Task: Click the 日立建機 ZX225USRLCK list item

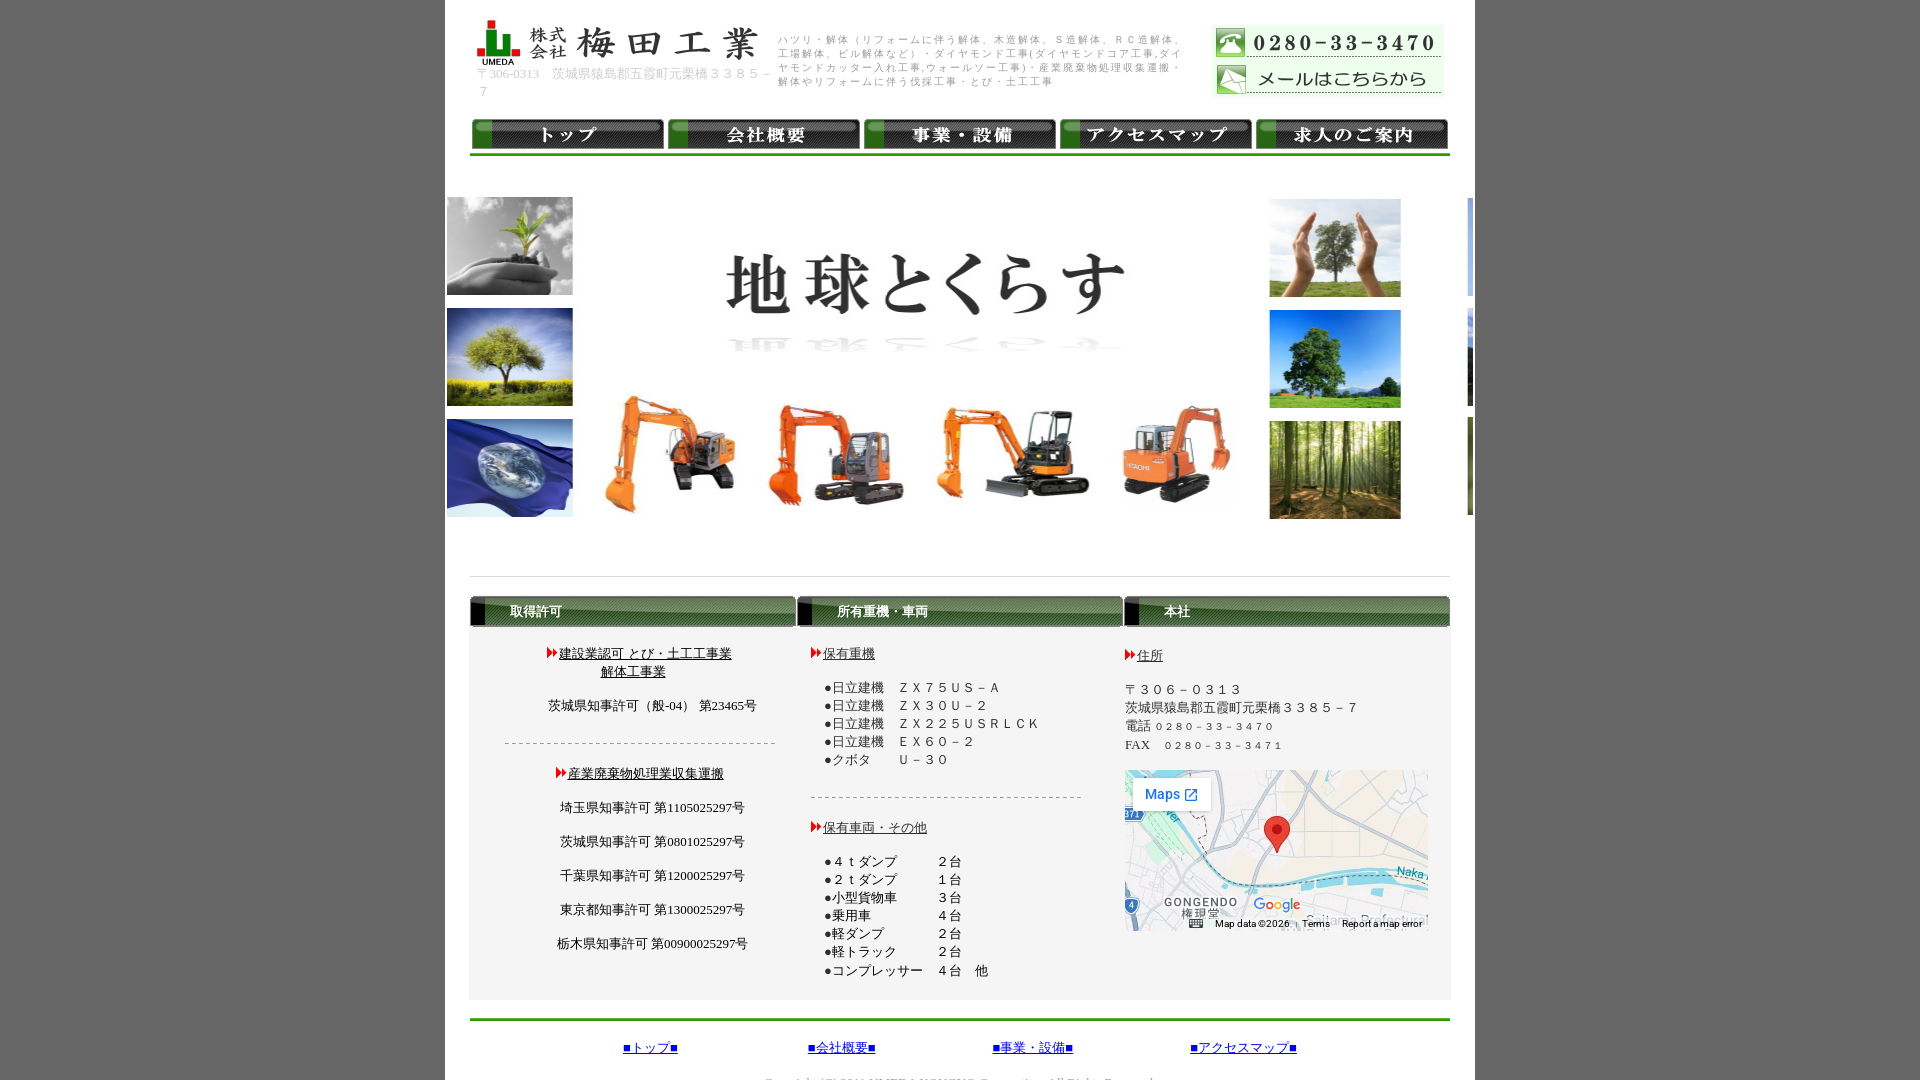Action: (931, 724)
